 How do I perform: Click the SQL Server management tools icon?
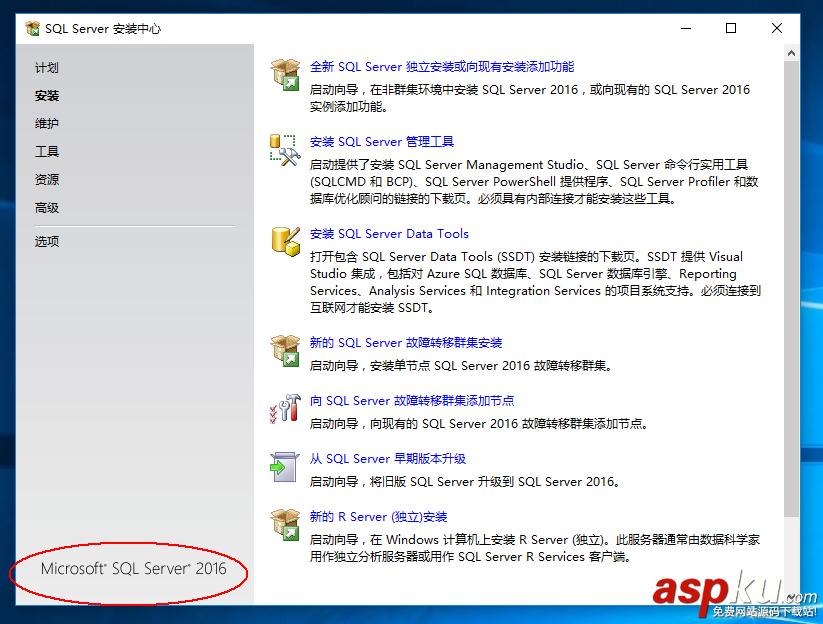point(285,150)
